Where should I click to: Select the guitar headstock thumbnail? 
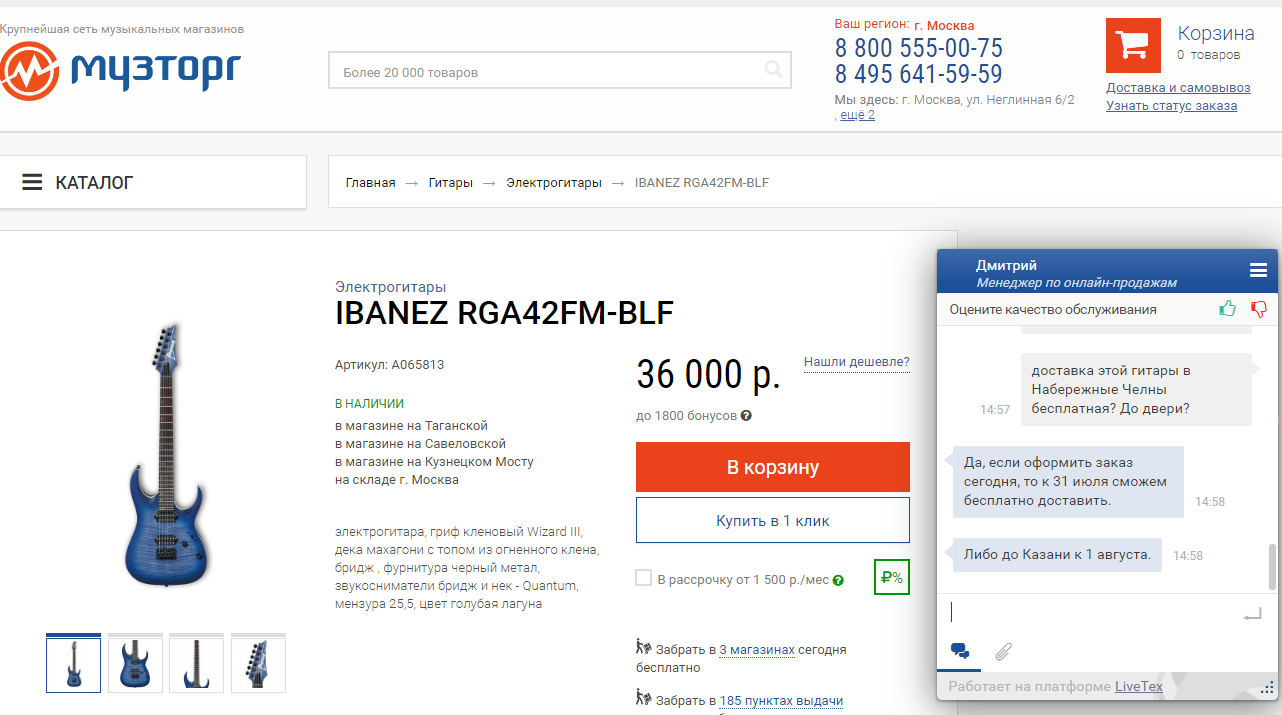point(258,663)
